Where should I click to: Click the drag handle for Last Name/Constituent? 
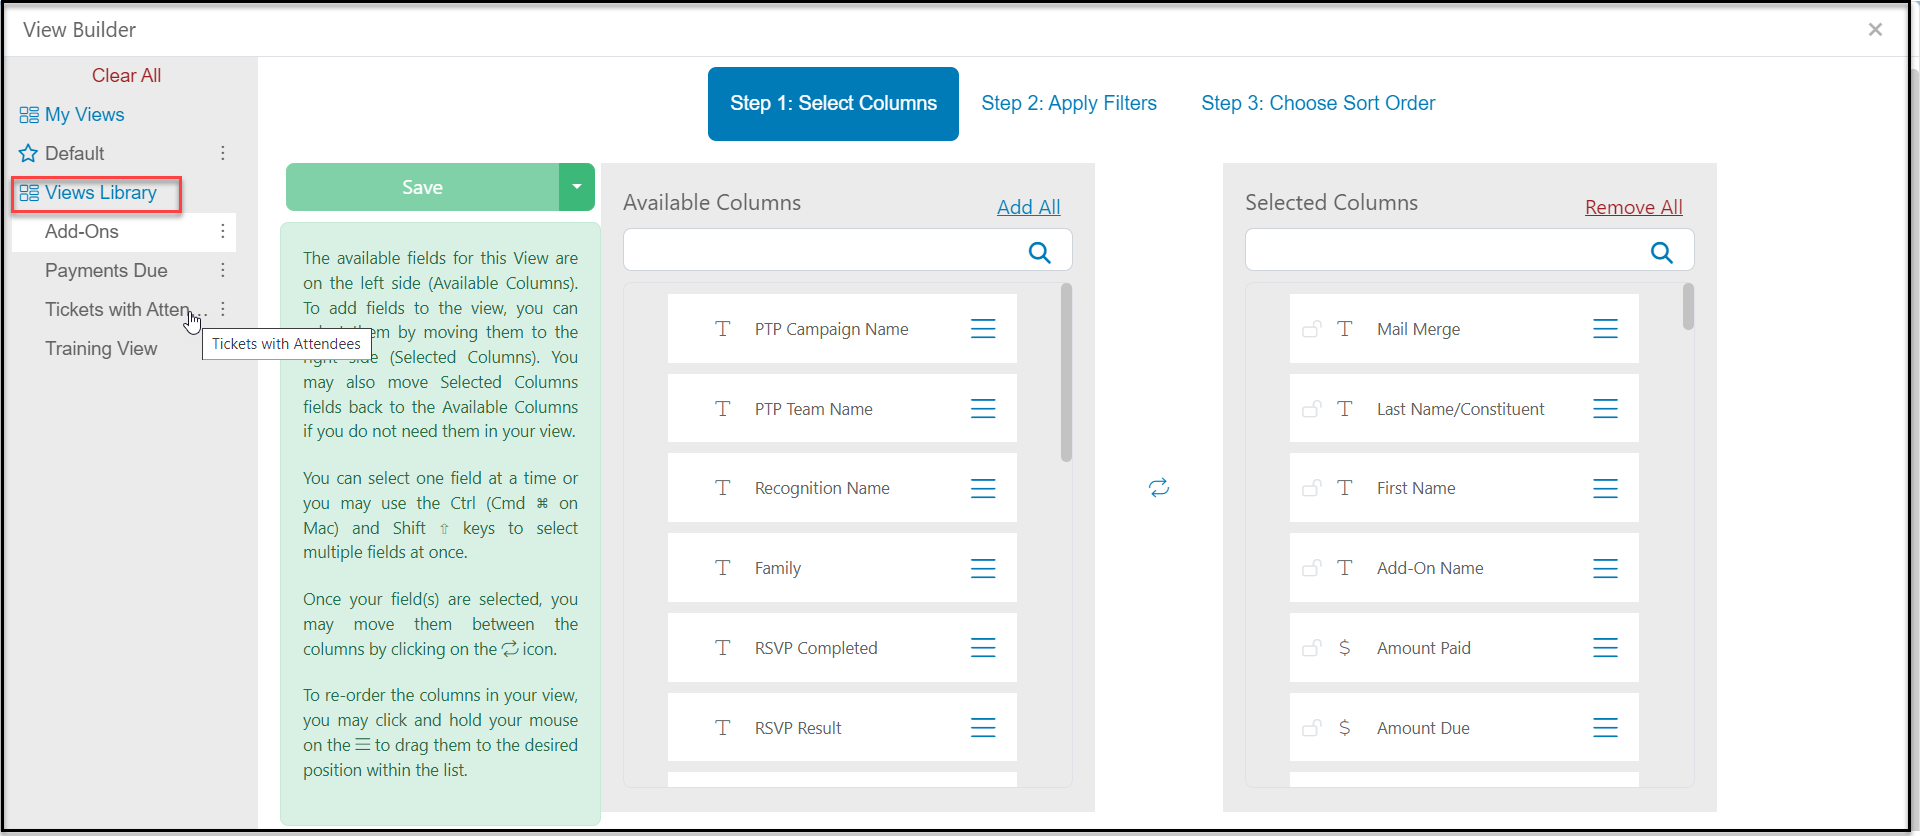(x=1605, y=409)
